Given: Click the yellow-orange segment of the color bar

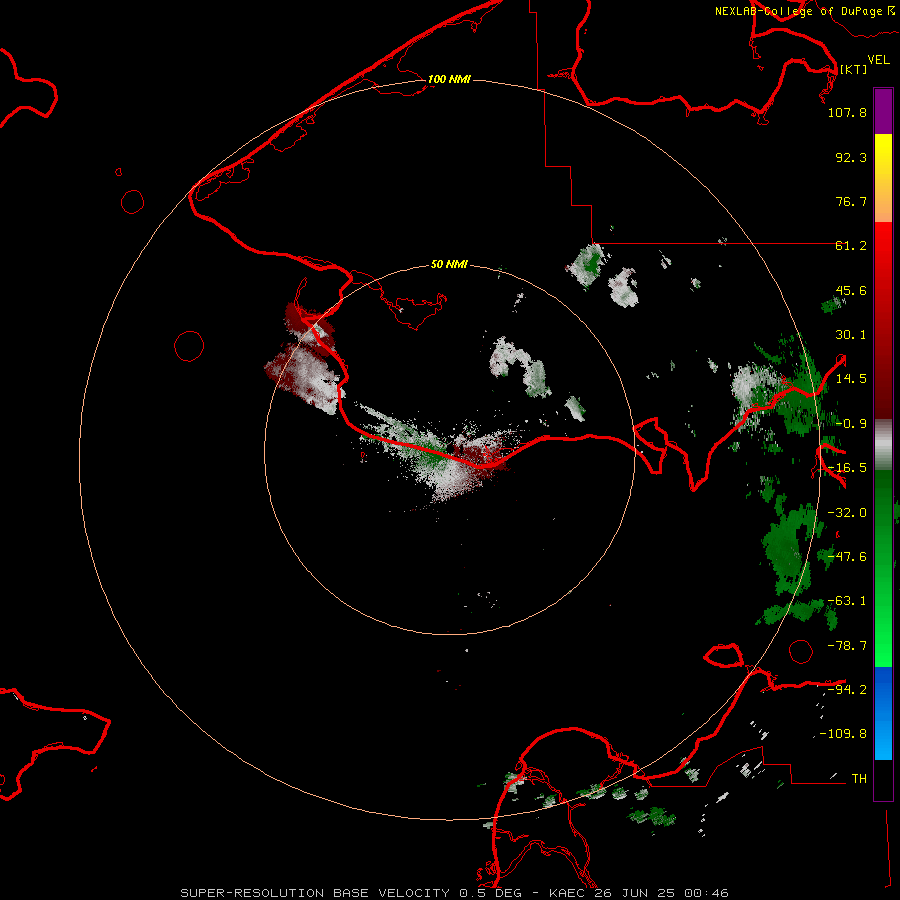Looking at the screenshot, I should click(883, 178).
